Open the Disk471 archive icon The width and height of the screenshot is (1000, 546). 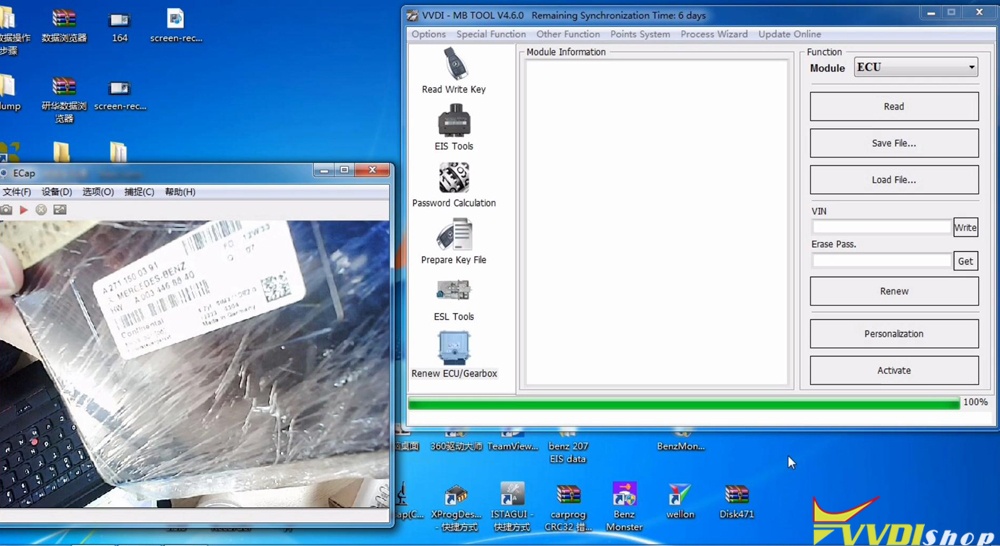737,501
